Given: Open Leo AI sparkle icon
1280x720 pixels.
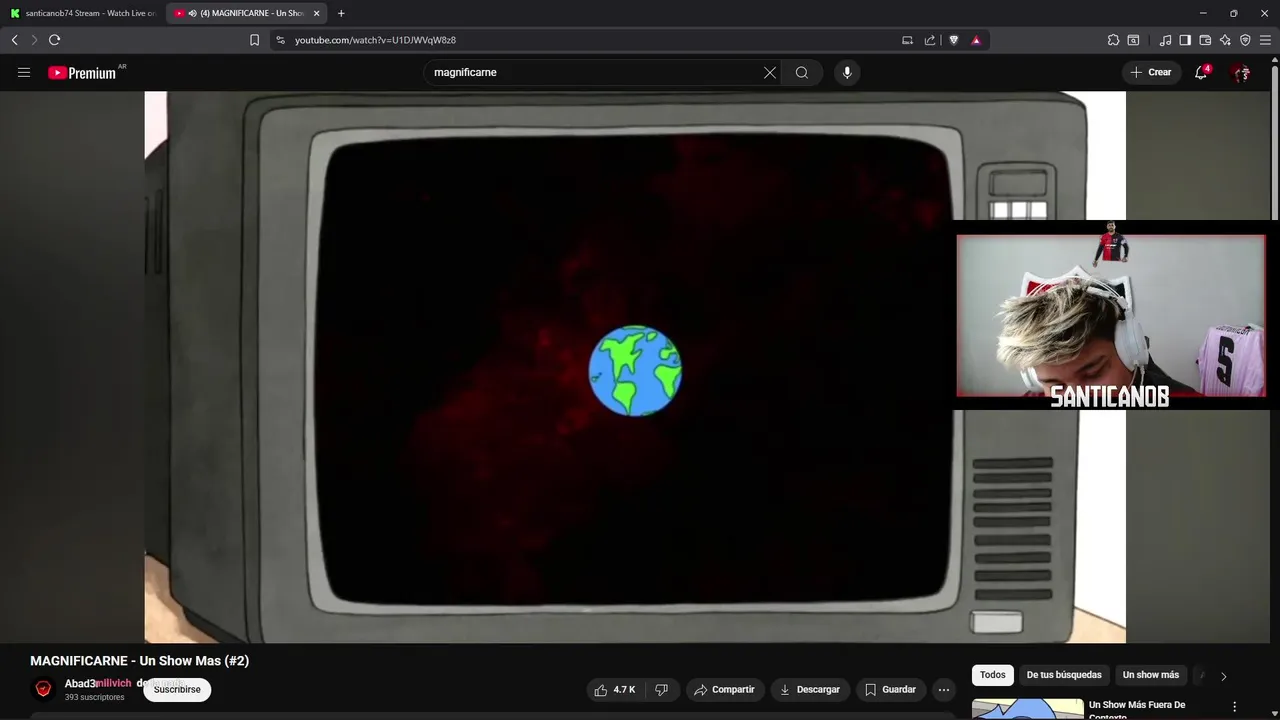Looking at the screenshot, I should click(1225, 40).
